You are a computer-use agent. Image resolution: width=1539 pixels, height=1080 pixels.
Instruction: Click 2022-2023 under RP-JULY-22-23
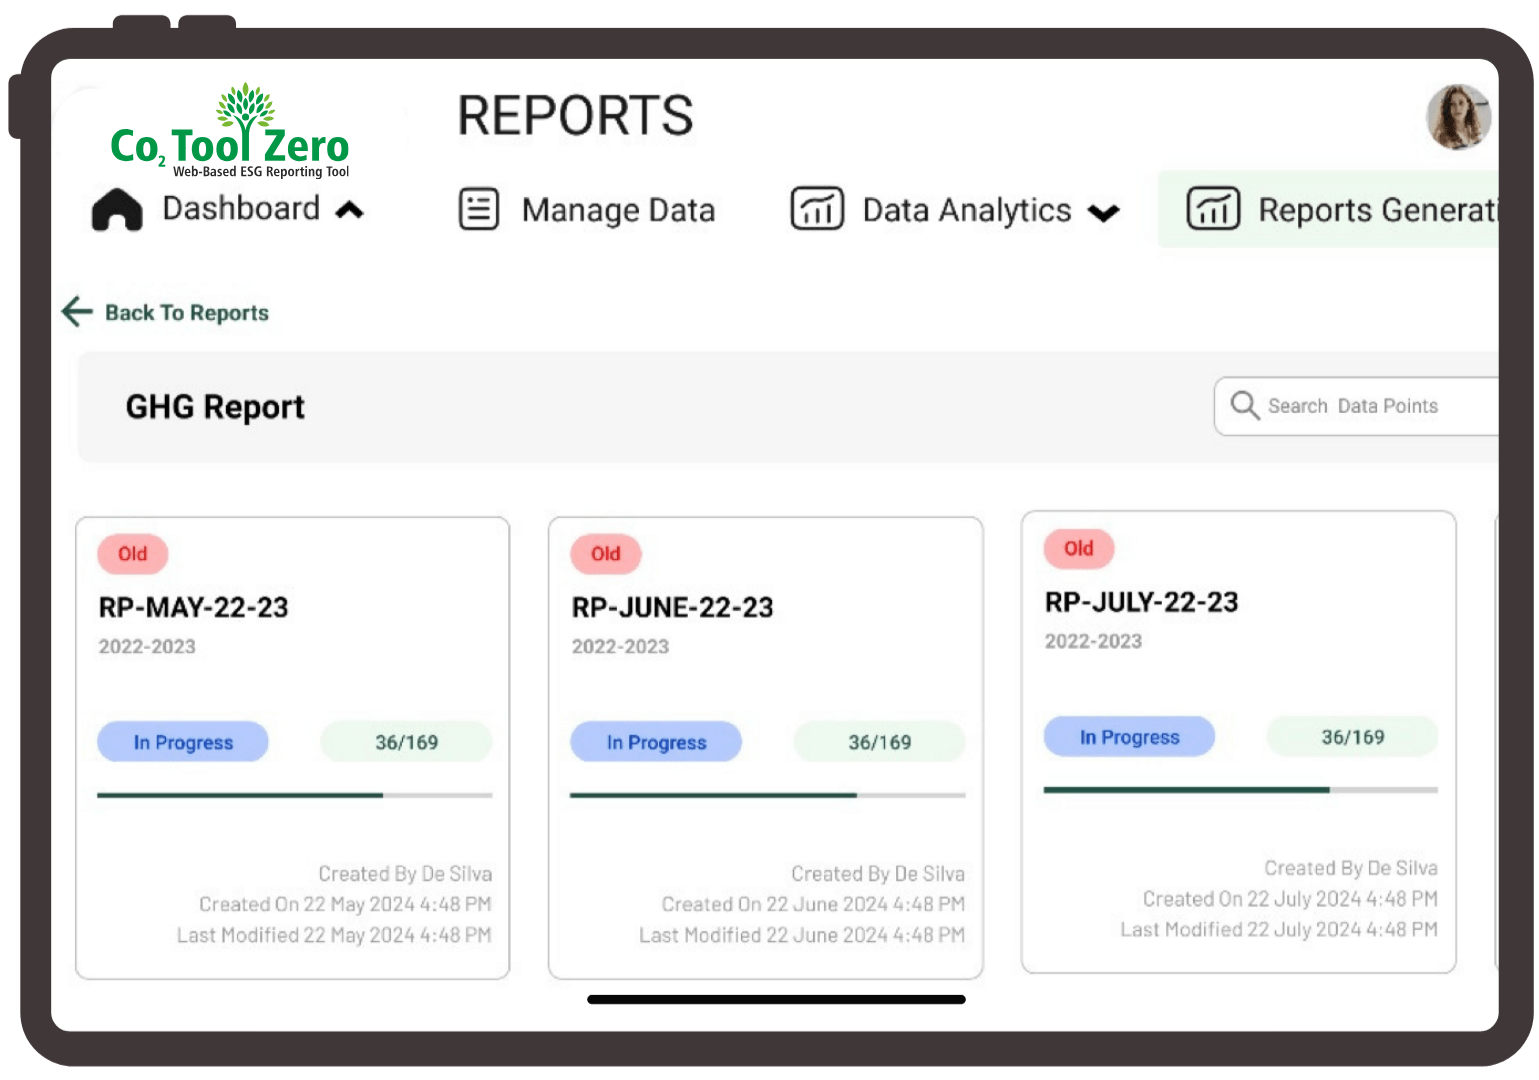[x=1093, y=641]
